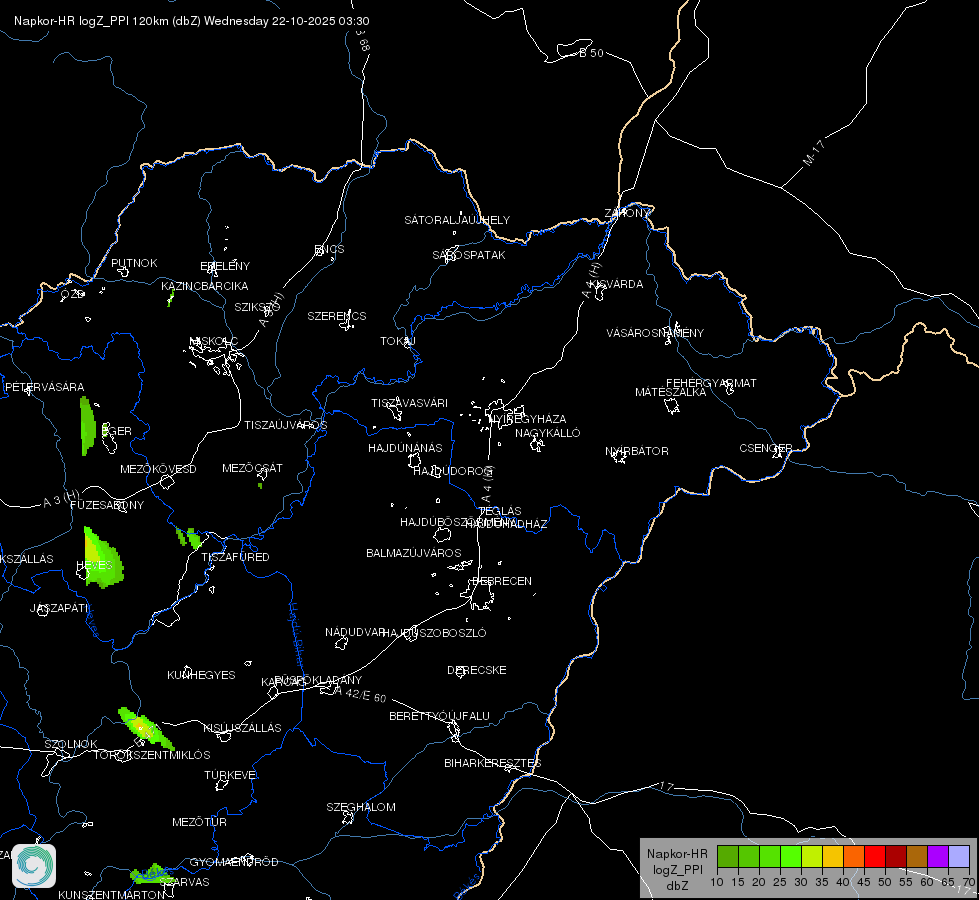The image size is (979, 900).
Task: Click the PÉTERVÁSÁRA label
Action: pos(44,387)
